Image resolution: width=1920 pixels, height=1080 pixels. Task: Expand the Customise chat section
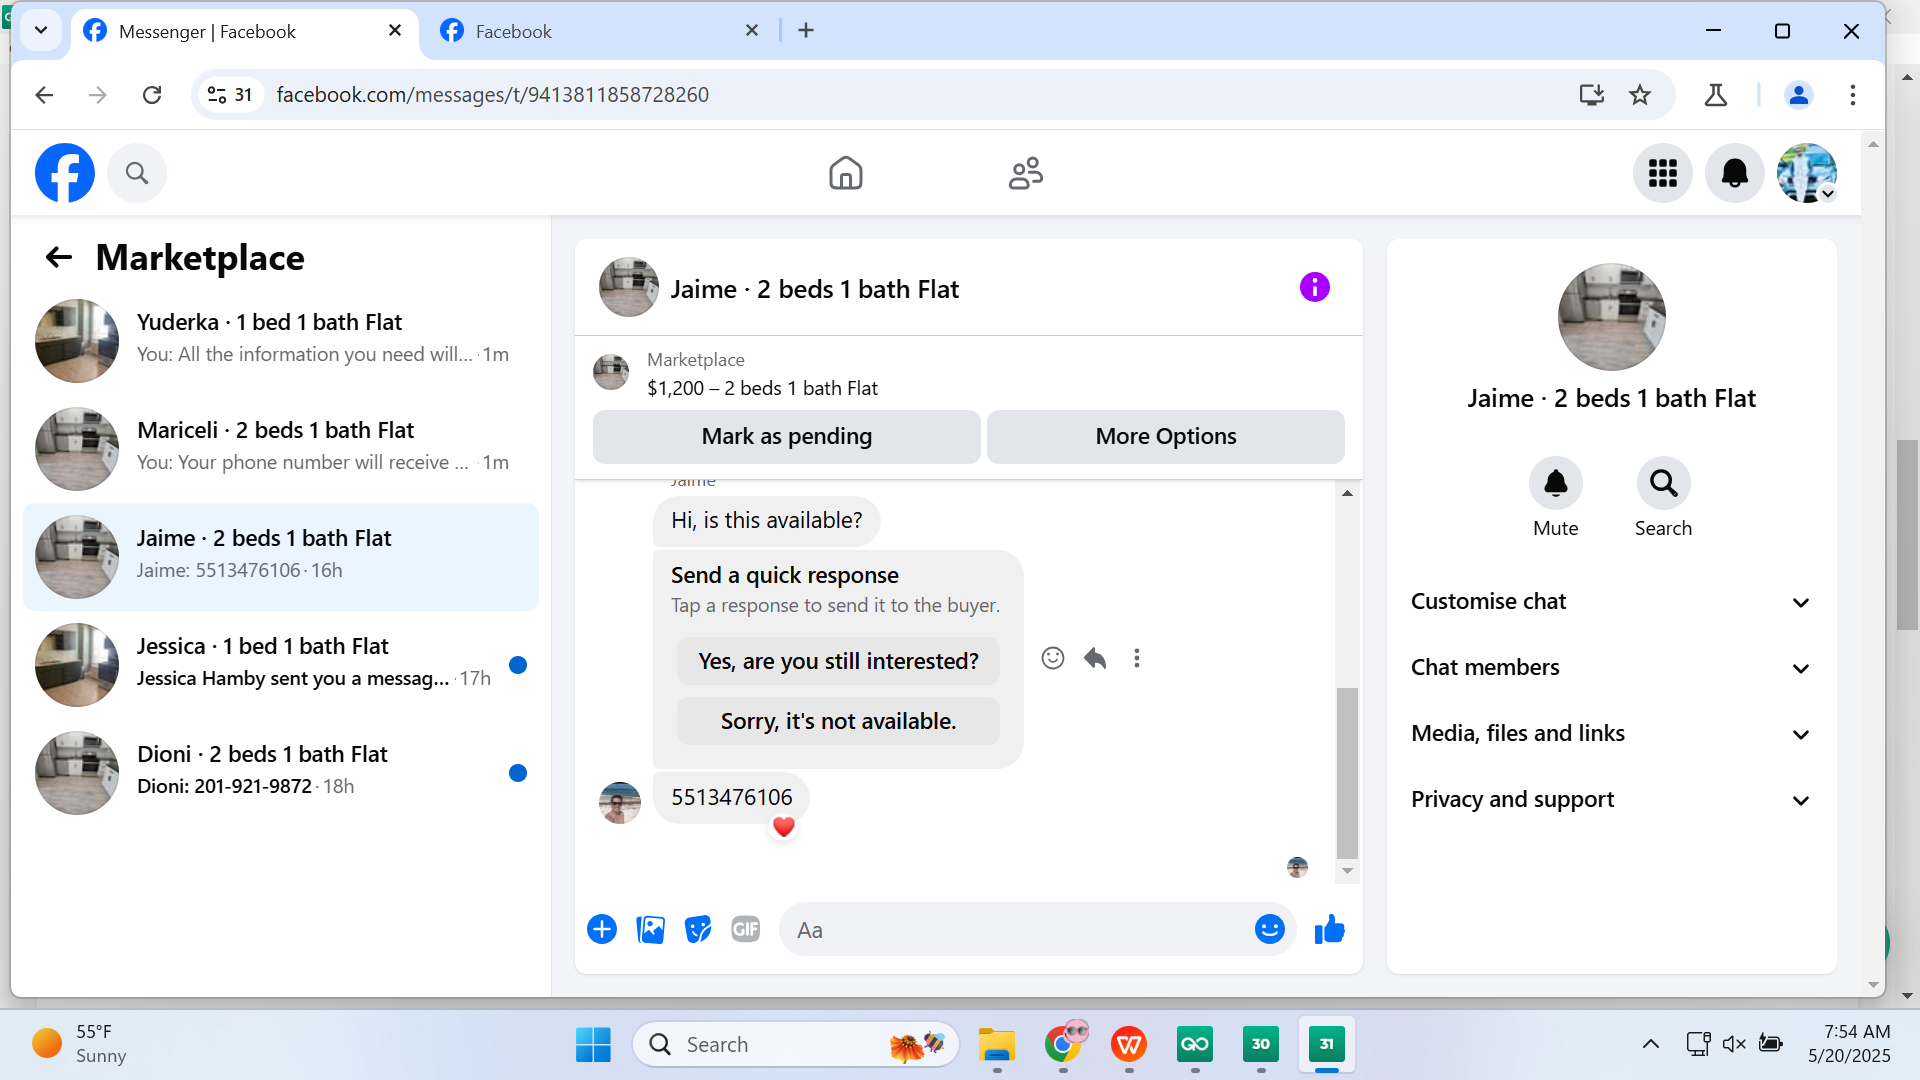tap(1610, 602)
